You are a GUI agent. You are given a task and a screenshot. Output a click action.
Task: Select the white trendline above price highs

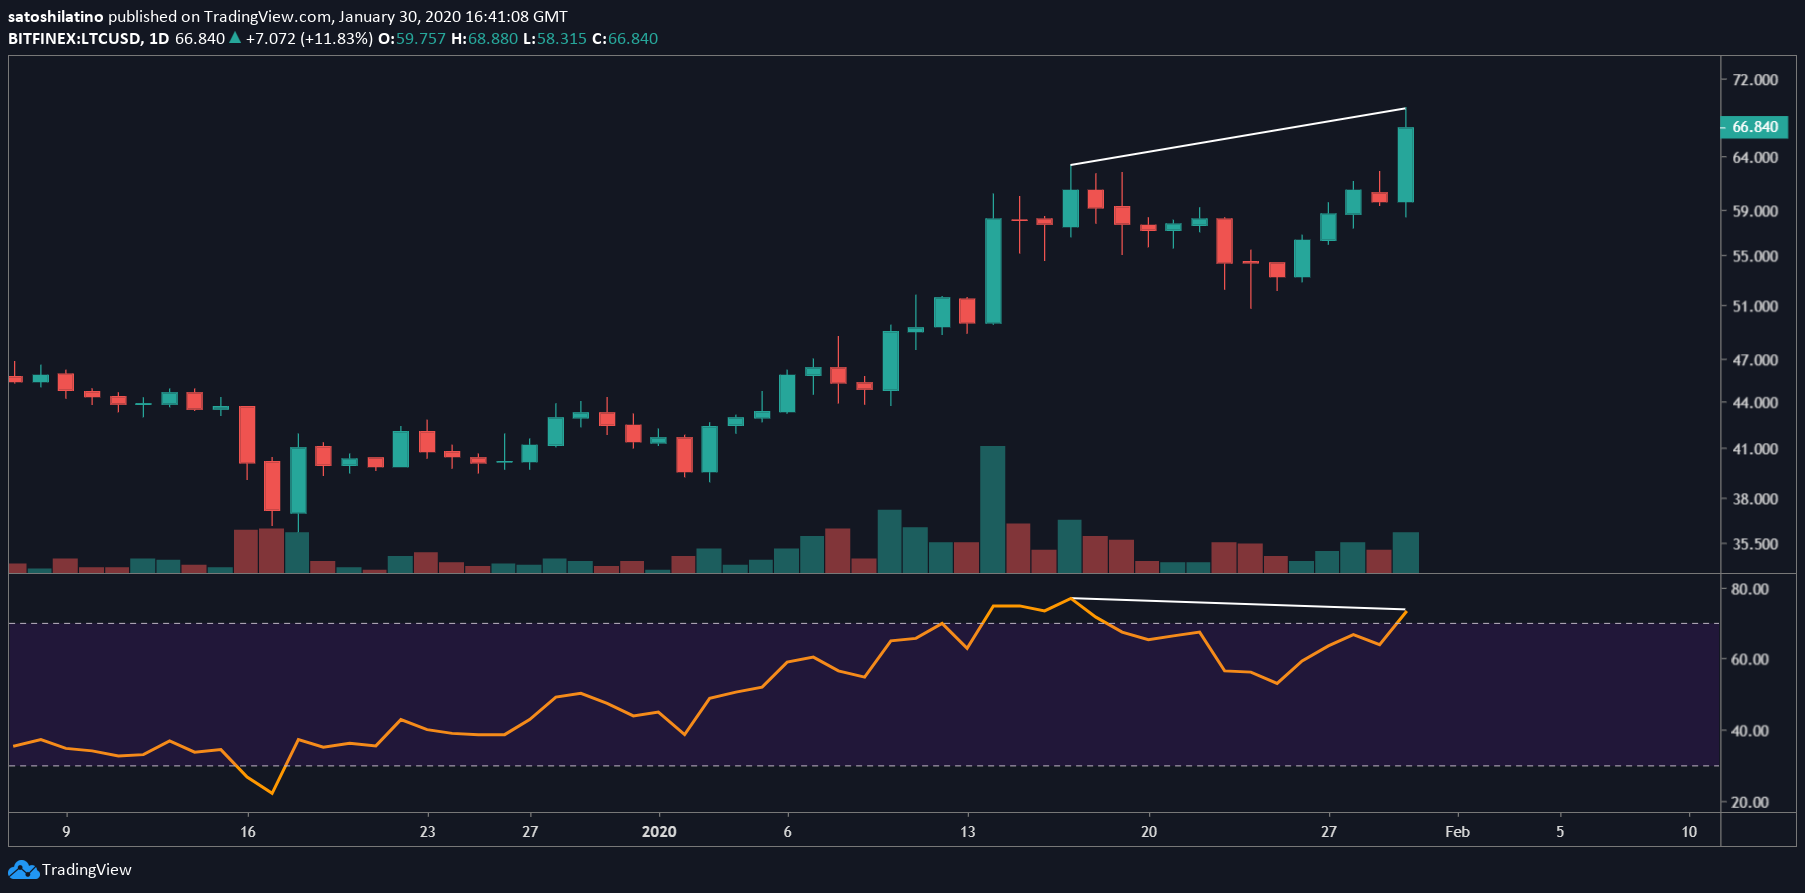point(1238,136)
